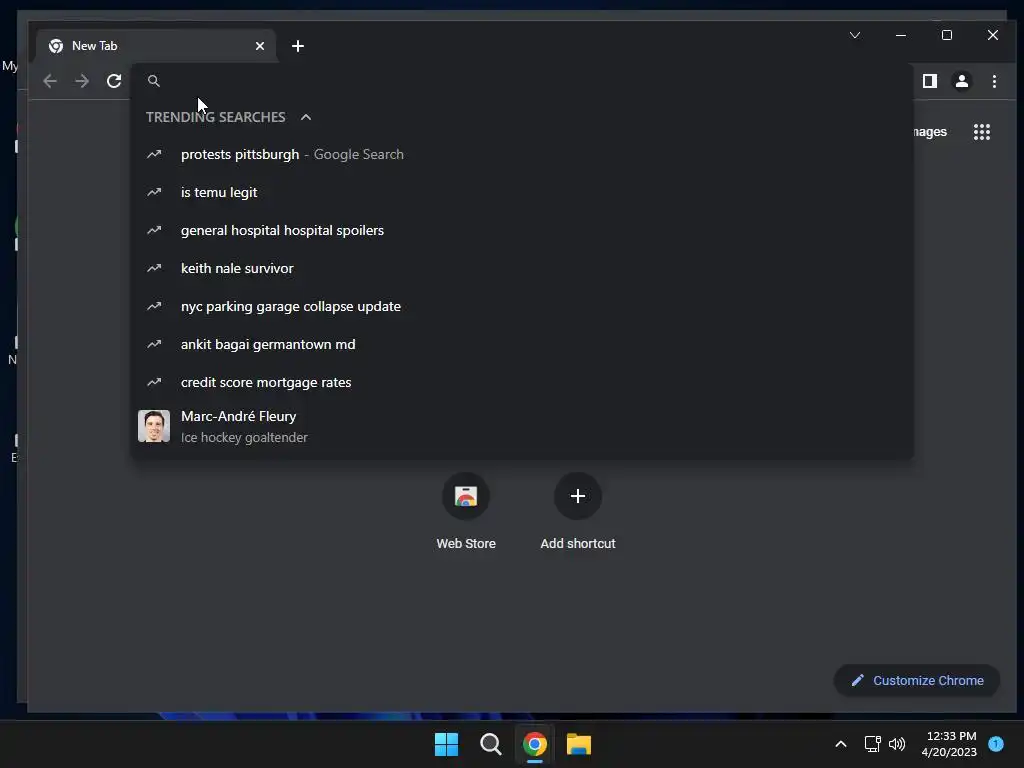Open volume control tray icon
Viewport: 1024px width, 768px height.
897,744
